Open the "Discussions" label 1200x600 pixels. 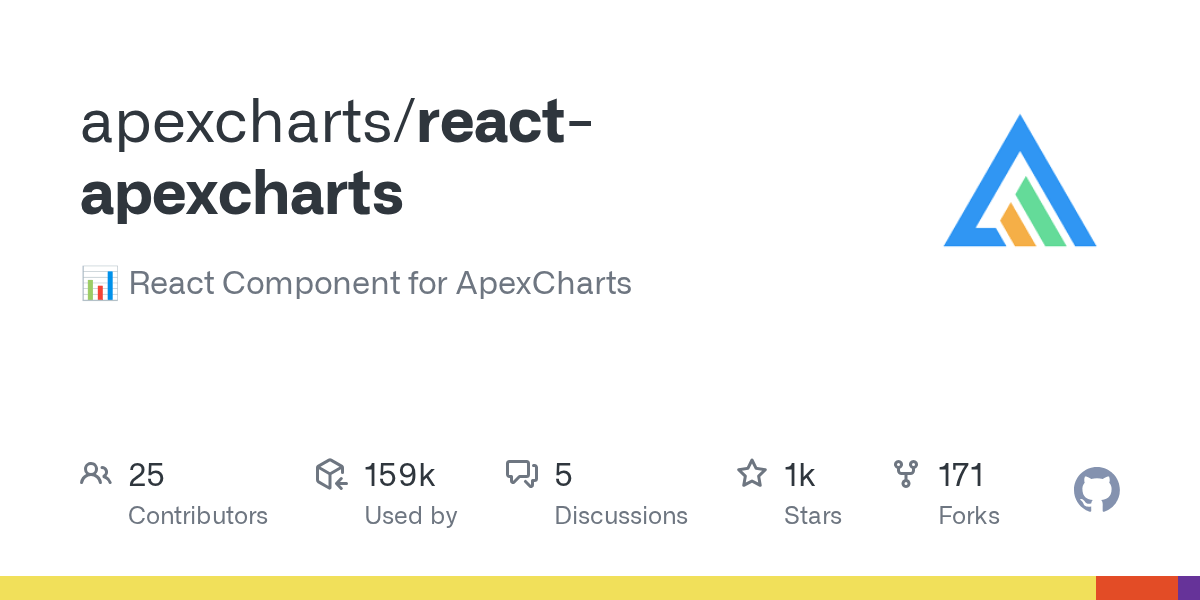point(621,516)
